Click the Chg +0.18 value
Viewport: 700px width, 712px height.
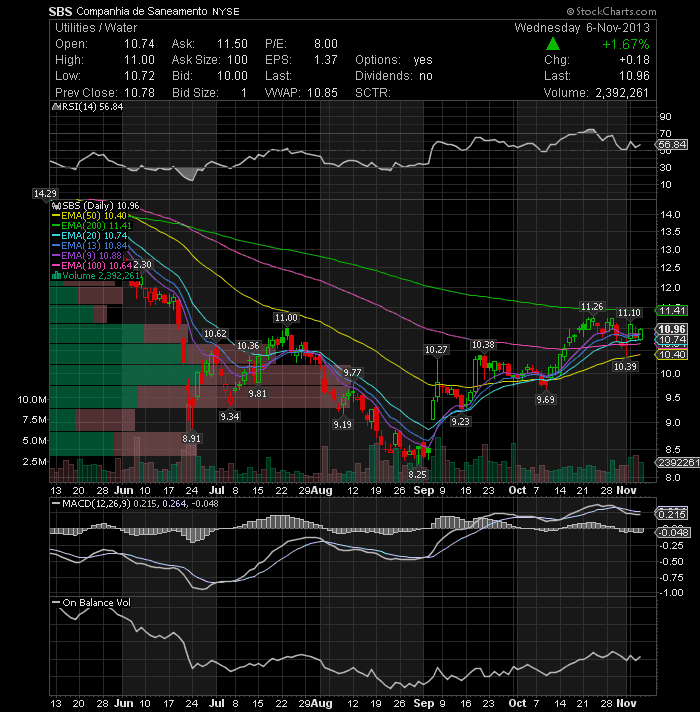tap(634, 60)
